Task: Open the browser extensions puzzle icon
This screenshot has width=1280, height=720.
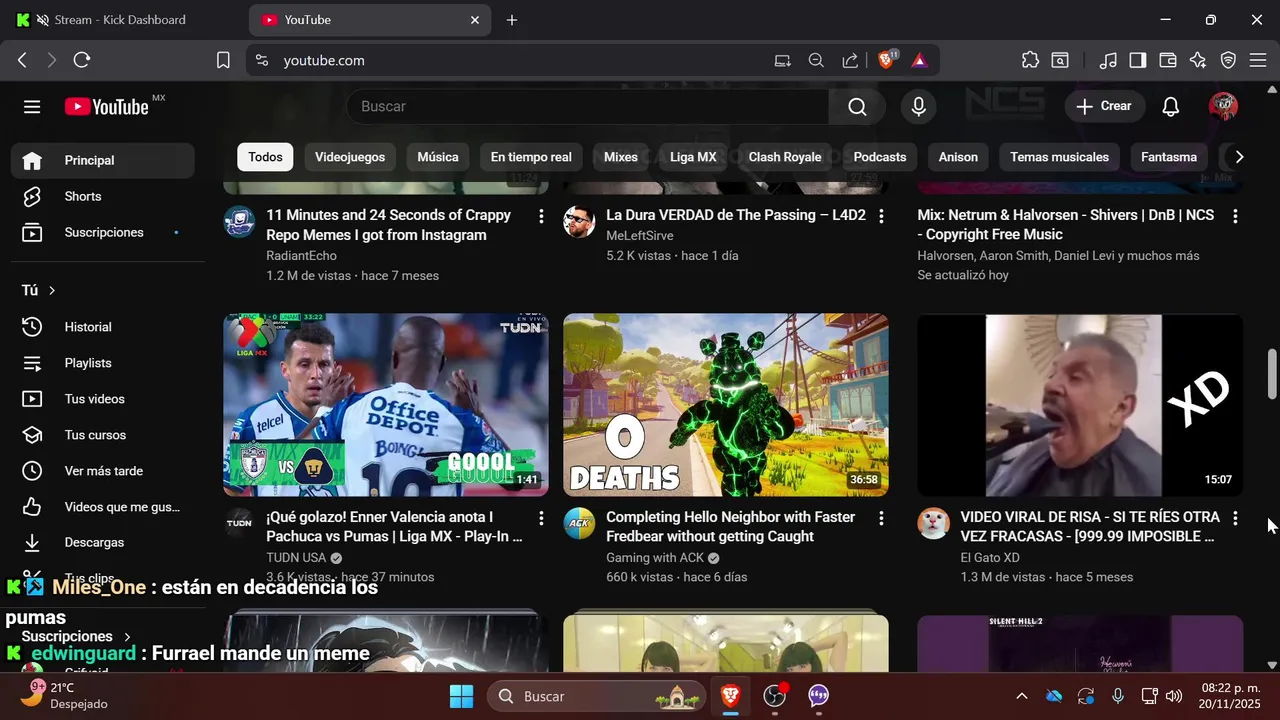Action: tap(1030, 60)
